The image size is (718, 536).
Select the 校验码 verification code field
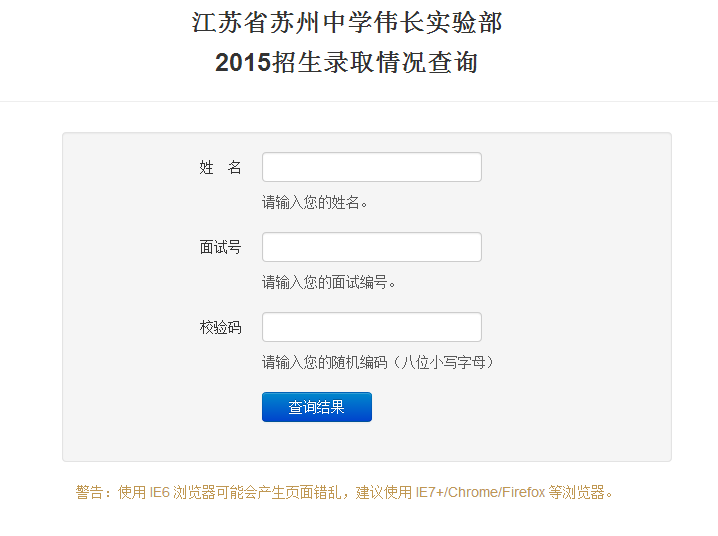(x=371, y=327)
